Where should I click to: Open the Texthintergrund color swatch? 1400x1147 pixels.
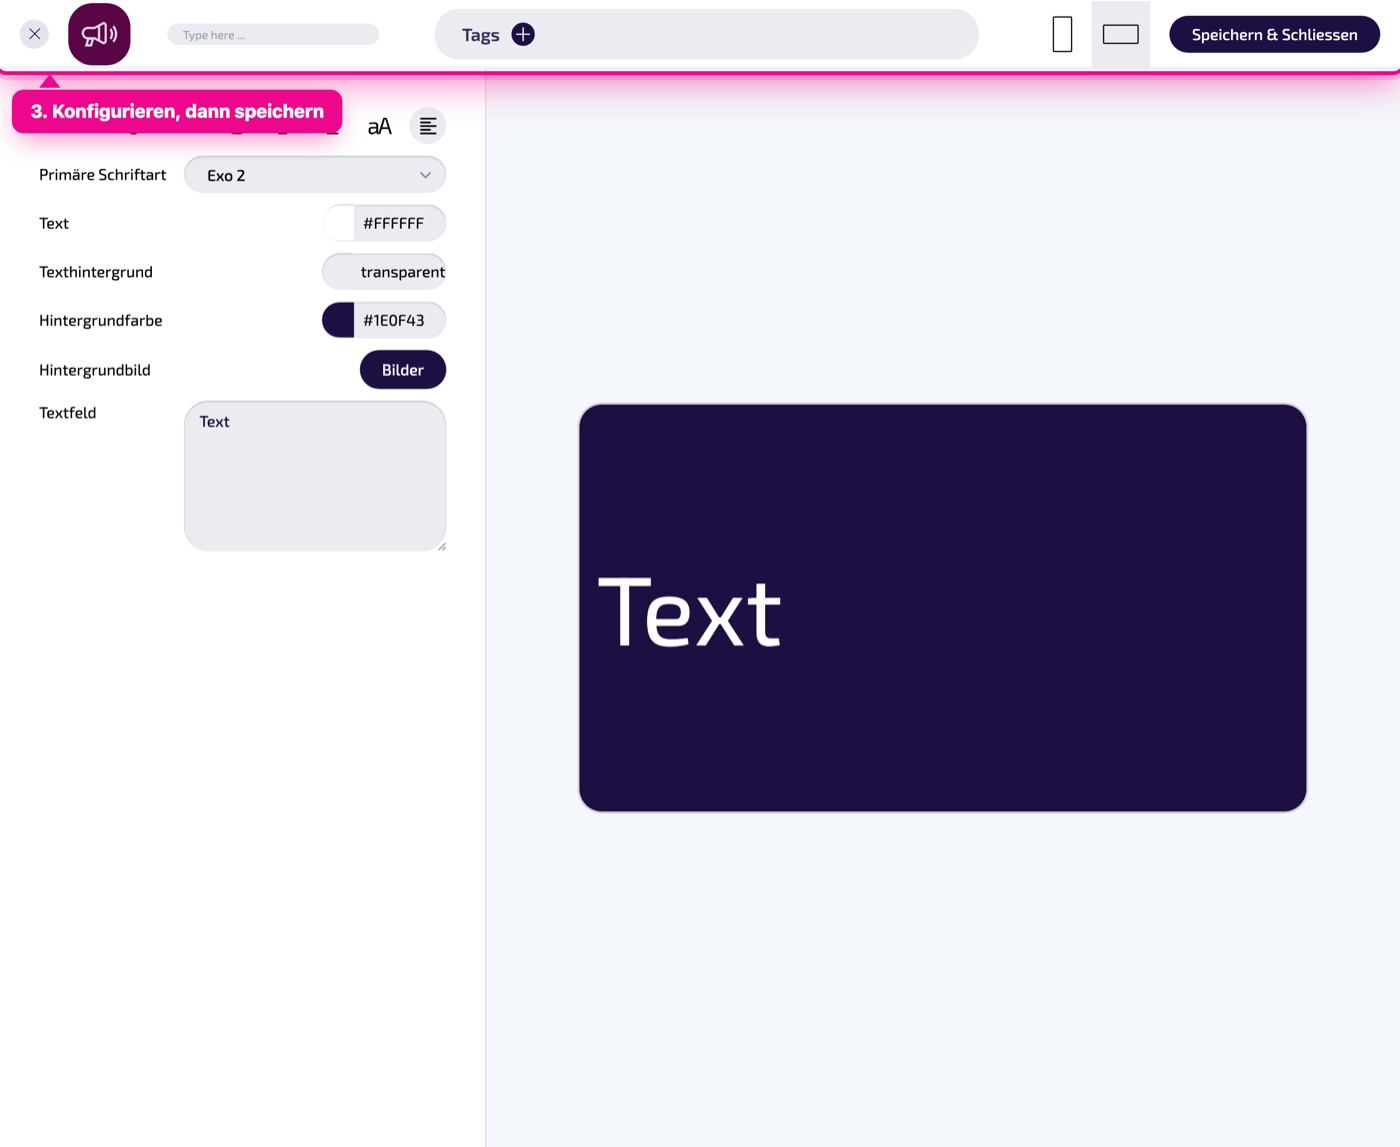[338, 272]
